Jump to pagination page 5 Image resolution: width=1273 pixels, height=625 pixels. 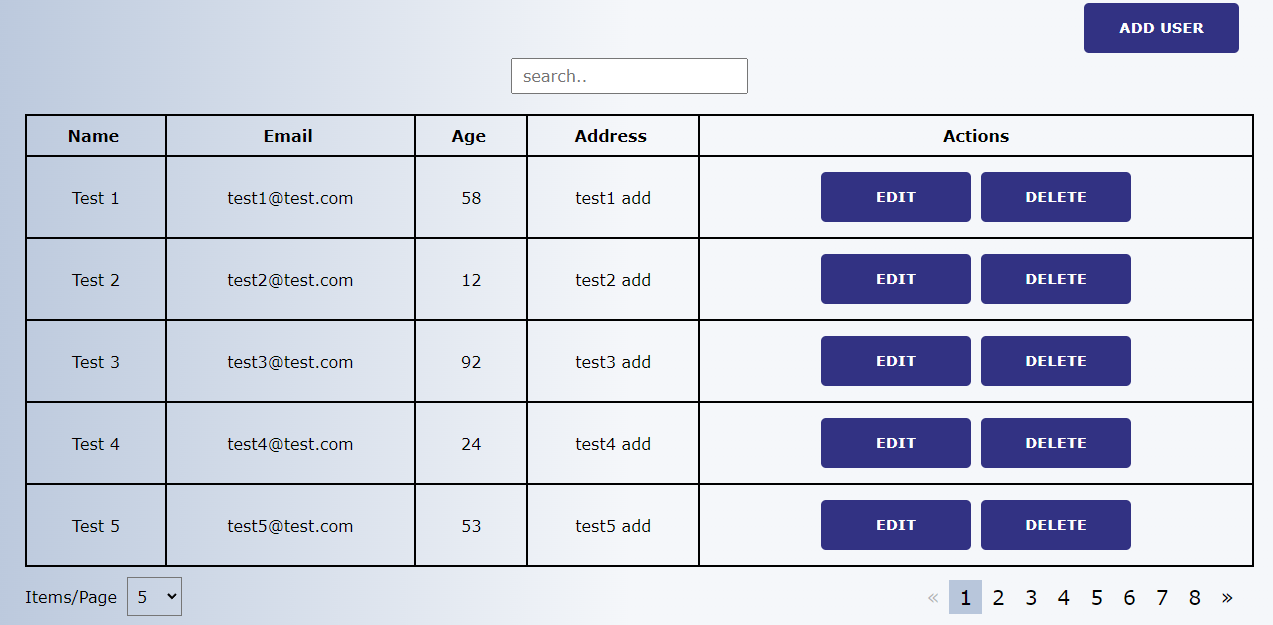pyautogui.click(x=1096, y=597)
